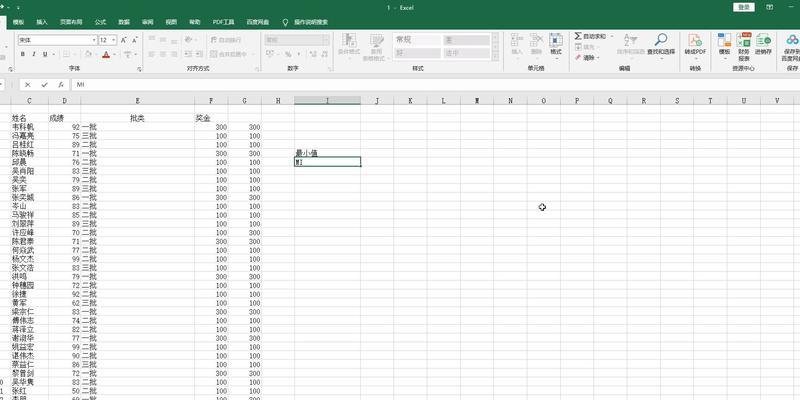Open the 百度网盘 tab

[258, 22]
